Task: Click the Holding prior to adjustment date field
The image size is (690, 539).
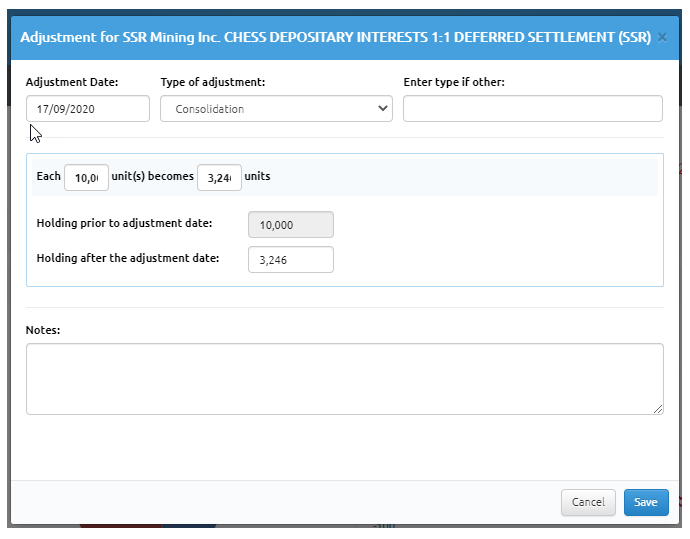Action: [291, 225]
